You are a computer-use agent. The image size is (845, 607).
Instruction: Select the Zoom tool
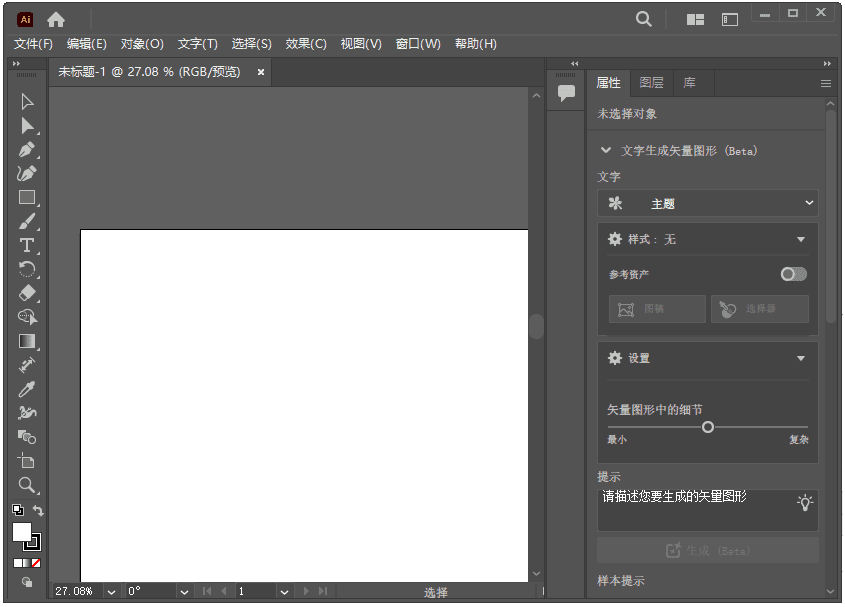point(28,486)
